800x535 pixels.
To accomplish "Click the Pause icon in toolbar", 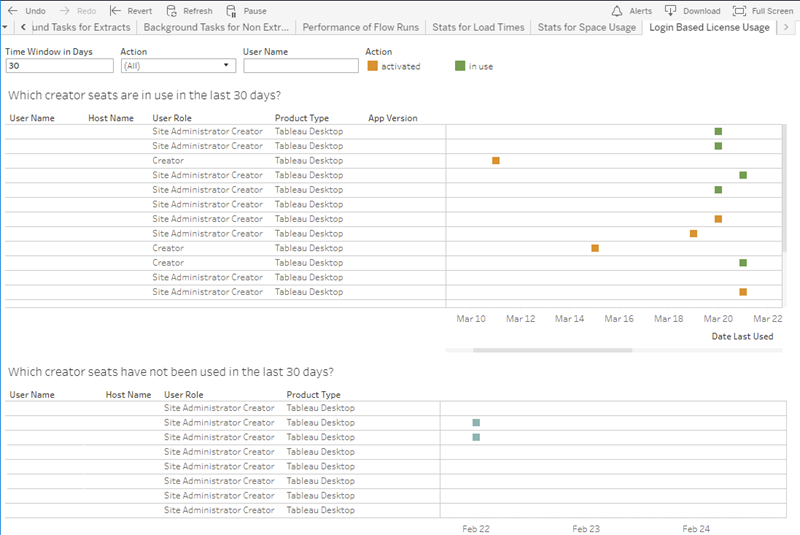I will 231,11.
